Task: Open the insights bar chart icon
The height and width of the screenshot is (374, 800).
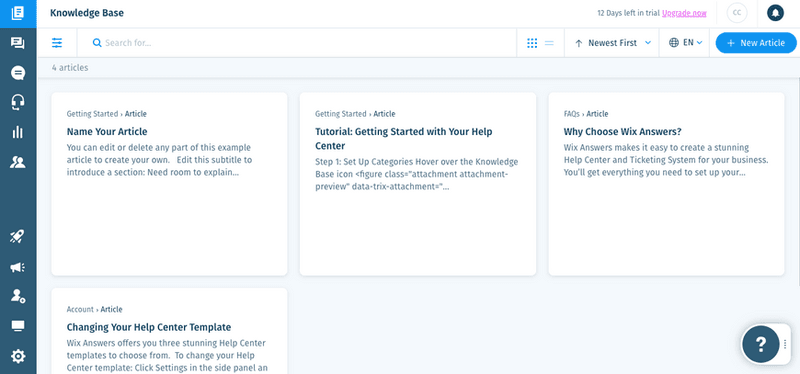Action: tap(18, 132)
